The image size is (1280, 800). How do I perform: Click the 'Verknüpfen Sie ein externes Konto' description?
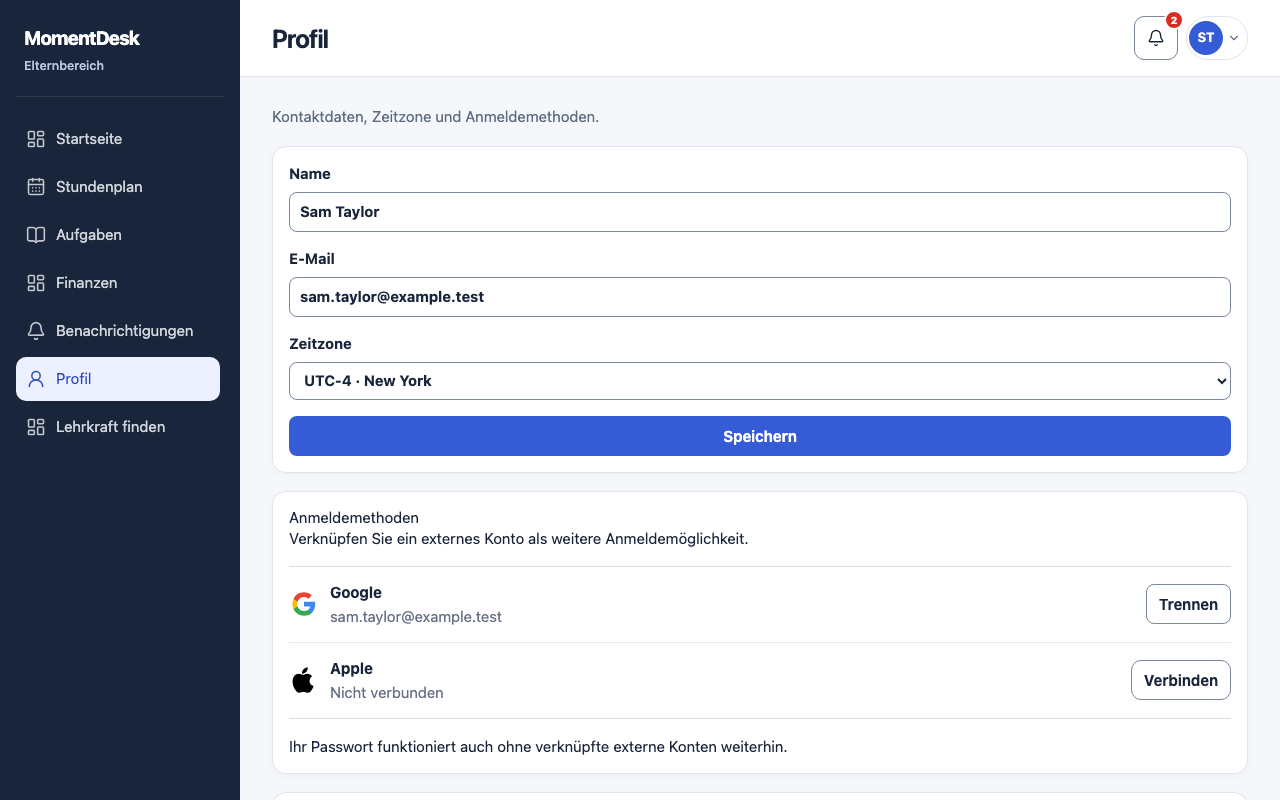(518, 539)
